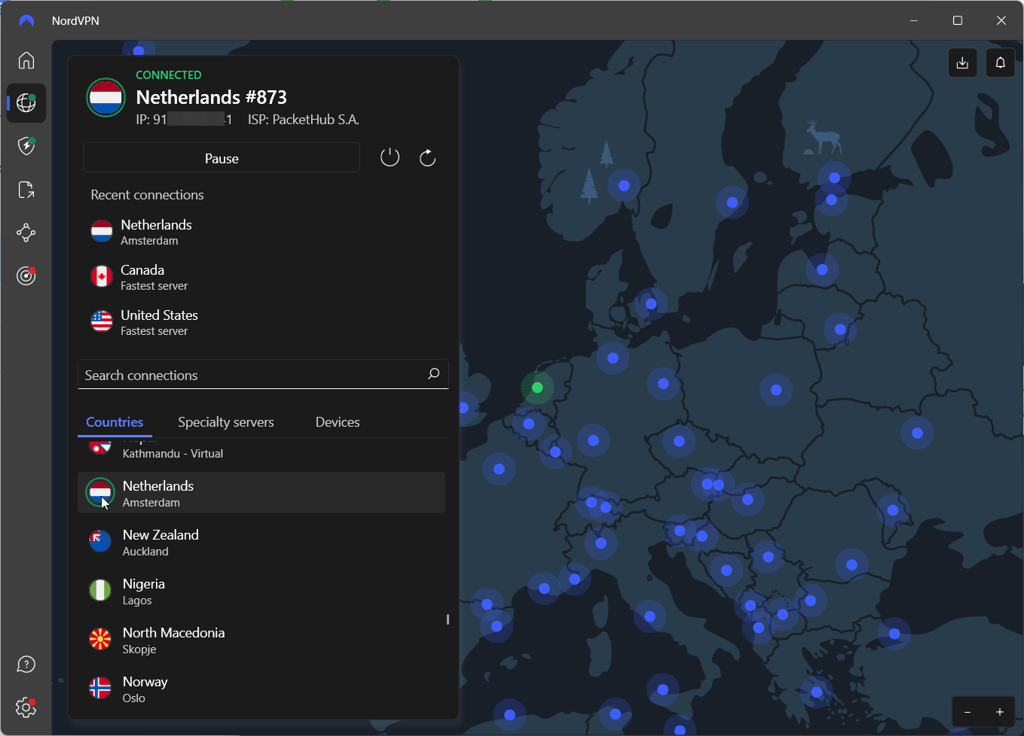Screen dimensions: 1024x736
Task: Connect to North Macedonia Skopje
Action: point(261,640)
